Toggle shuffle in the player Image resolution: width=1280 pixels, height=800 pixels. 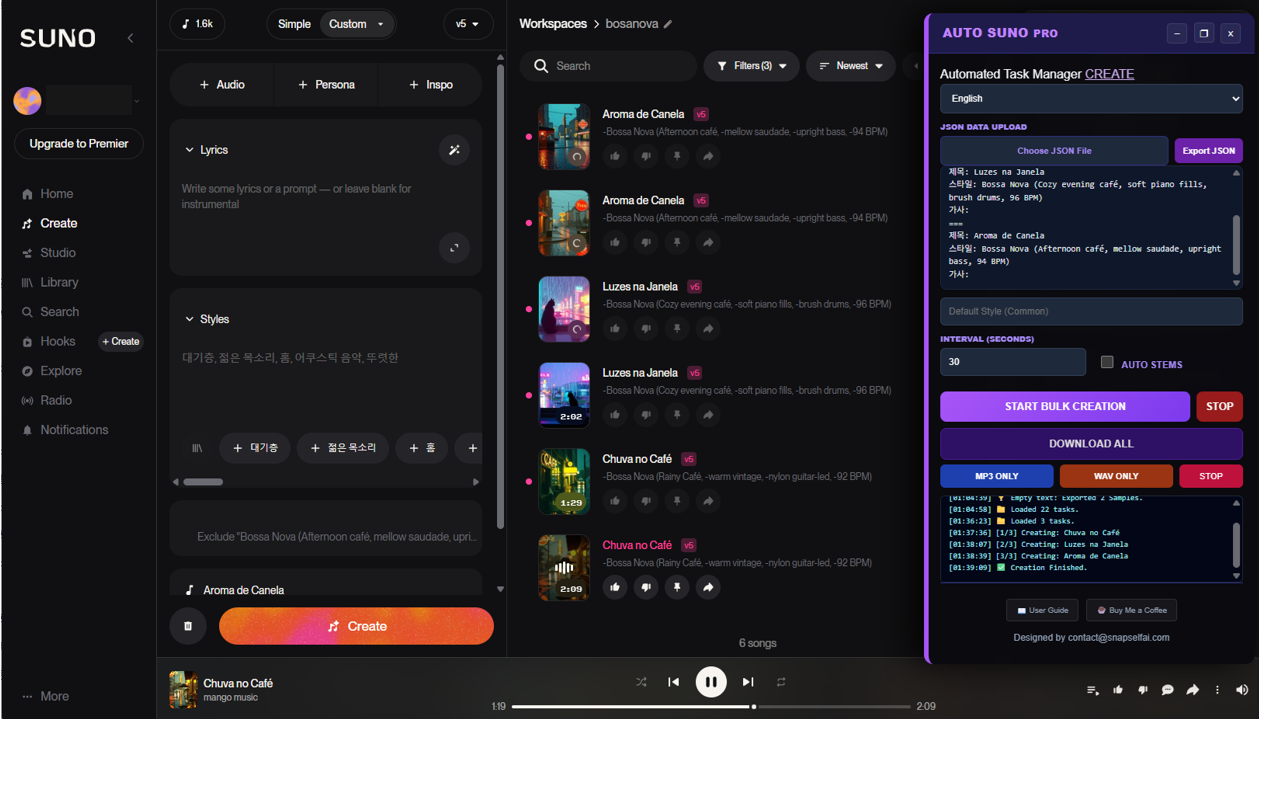pyautogui.click(x=641, y=682)
